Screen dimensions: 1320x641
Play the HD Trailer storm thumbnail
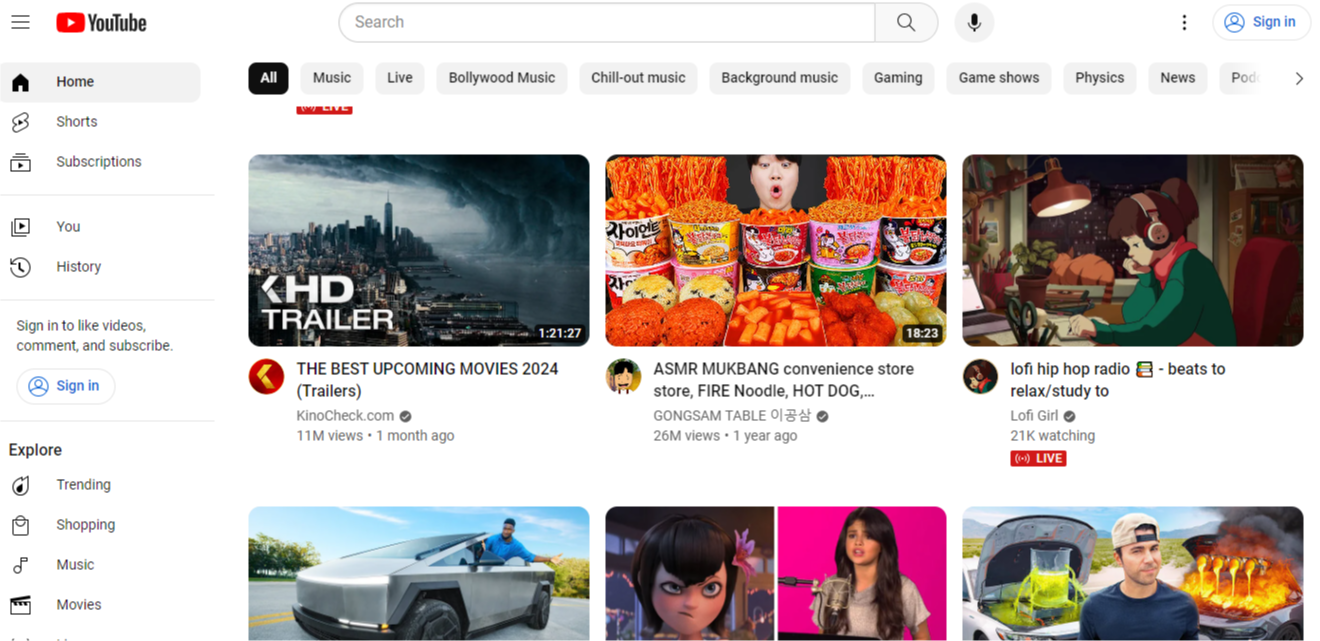point(419,250)
